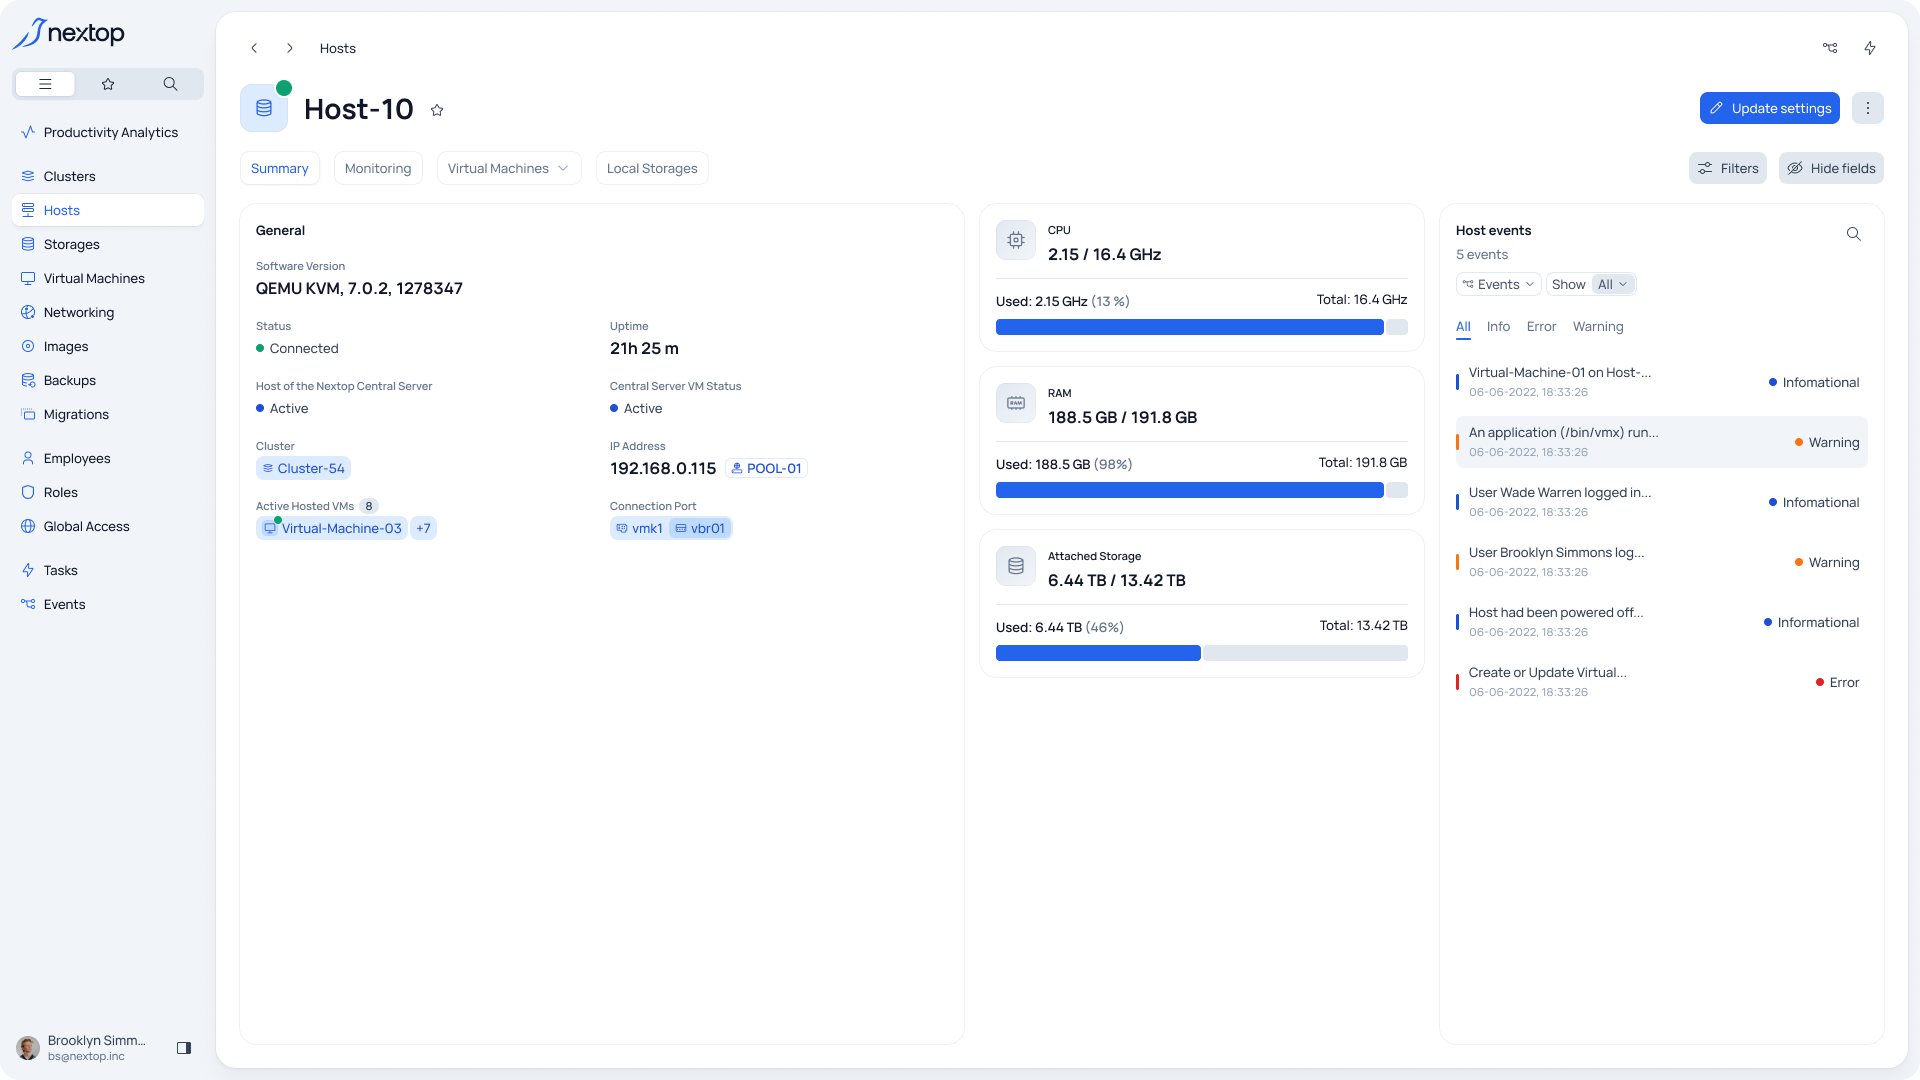Open 'An application (/bin/vmx)' event
1920x1080 pixels.
[1662, 442]
